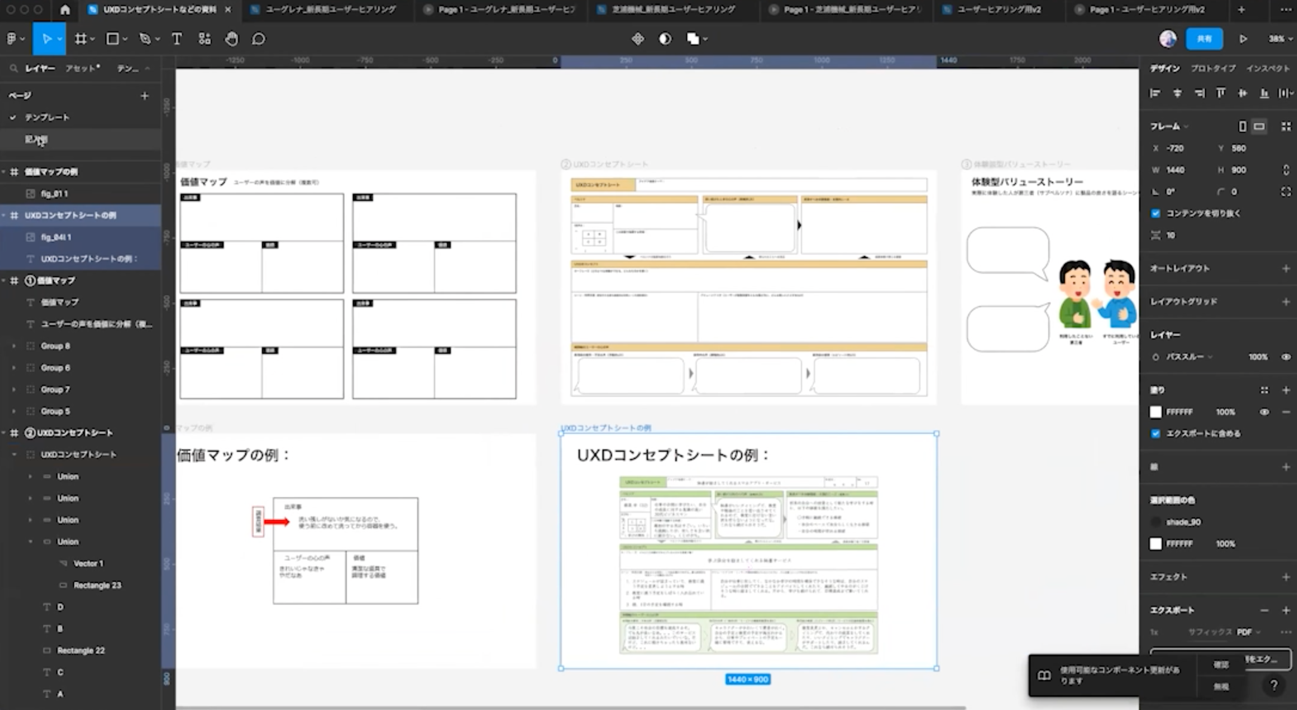Add an エフェクト with the plus
Image resolution: width=1297 pixels, height=710 pixels.
[x=1286, y=577]
